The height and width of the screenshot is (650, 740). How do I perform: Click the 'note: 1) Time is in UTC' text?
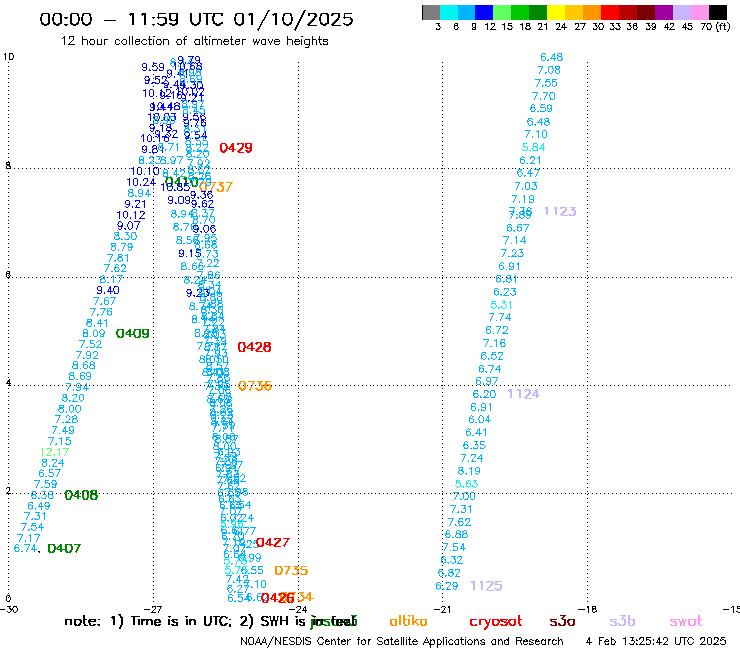148,622
